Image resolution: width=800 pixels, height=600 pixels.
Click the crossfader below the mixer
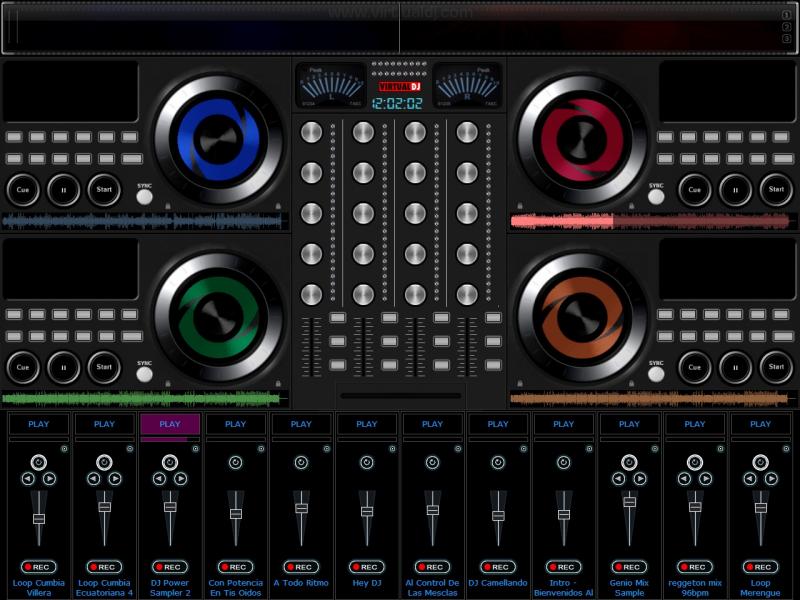(x=401, y=395)
